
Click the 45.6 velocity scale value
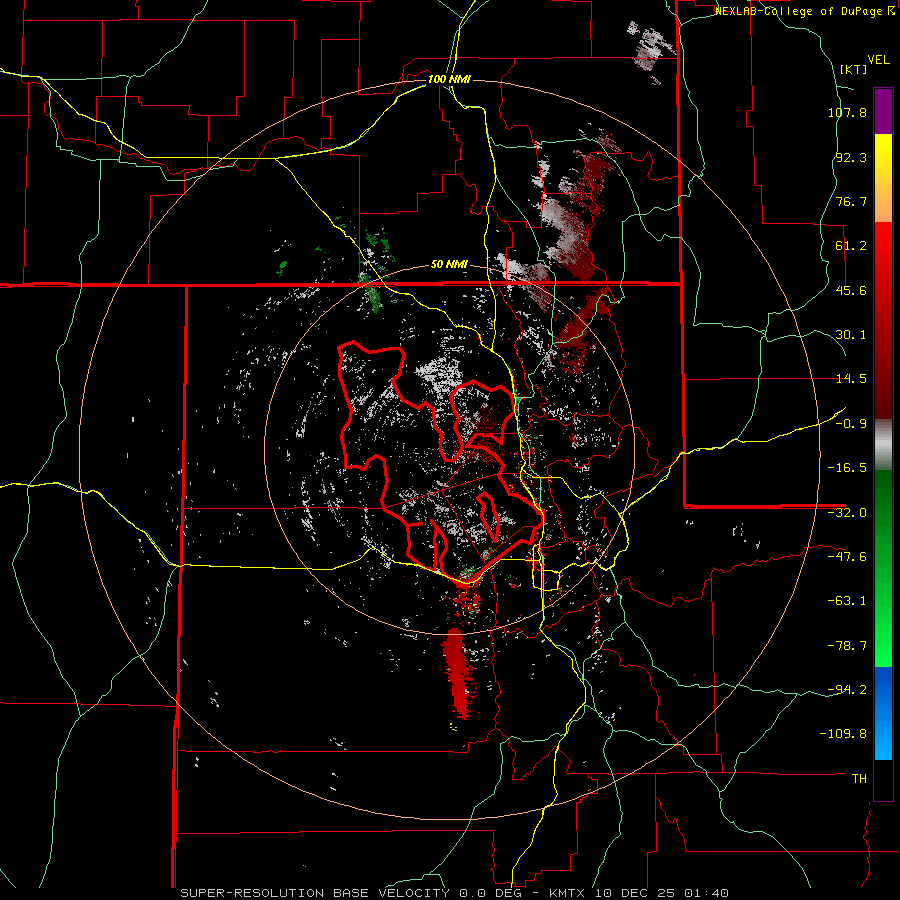click(x=851, y=290)
